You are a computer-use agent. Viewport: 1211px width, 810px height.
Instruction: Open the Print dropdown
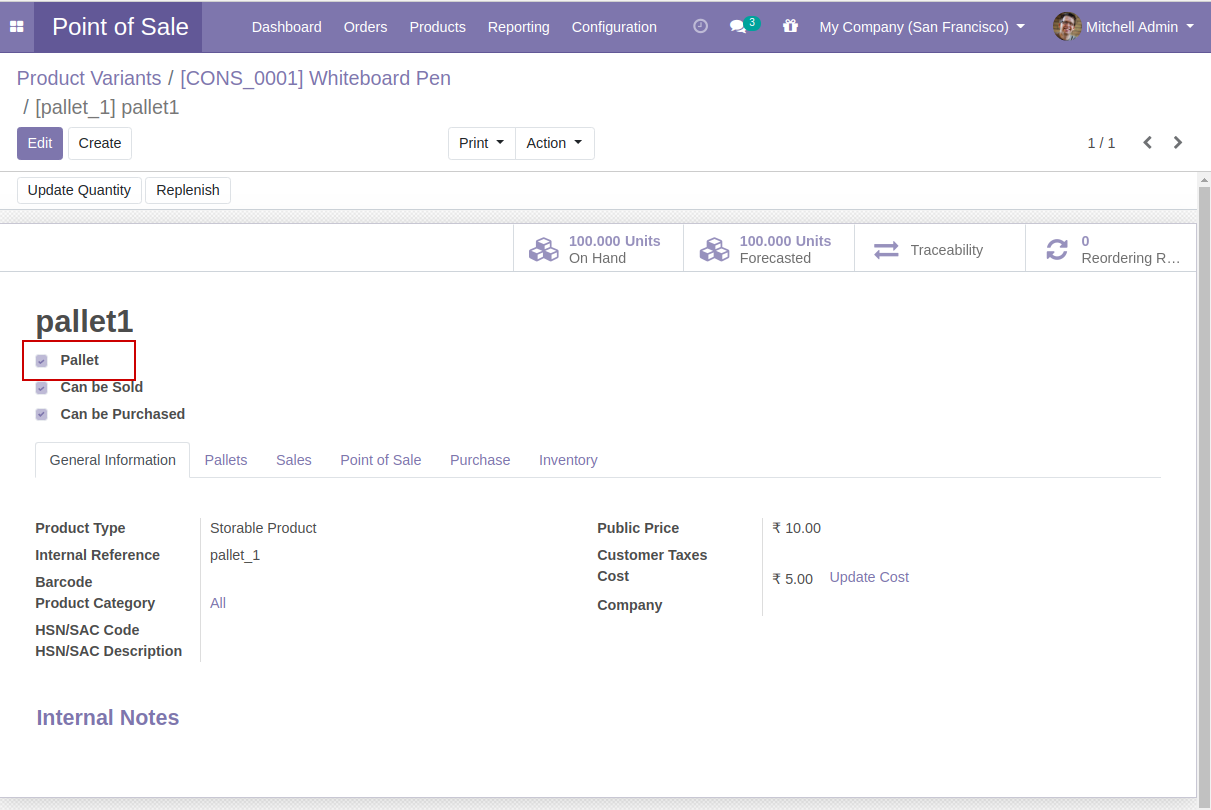tap(482, 143)
